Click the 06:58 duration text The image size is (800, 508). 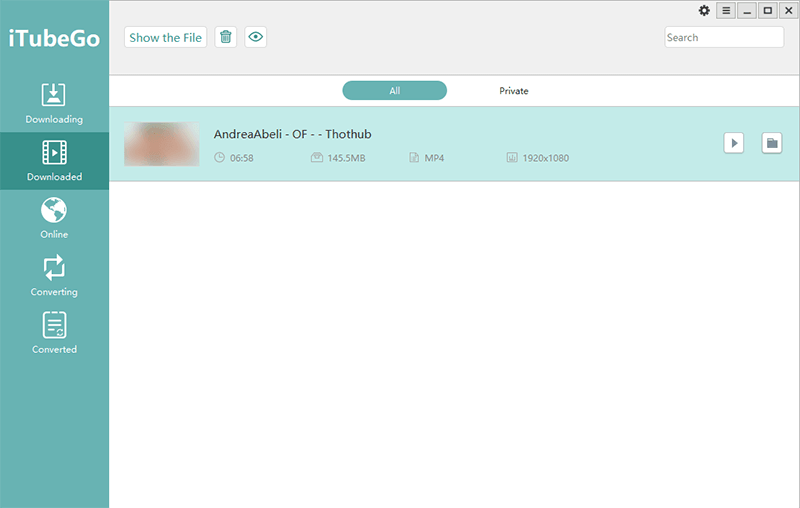pos(242,158)
